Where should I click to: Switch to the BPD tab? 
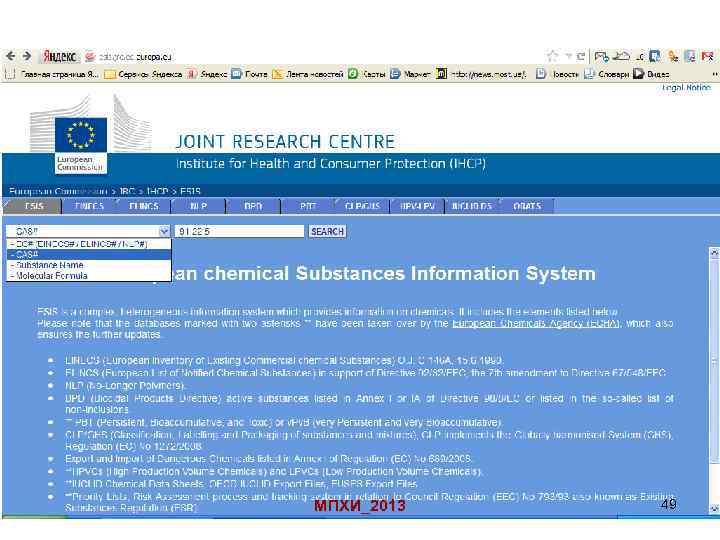click(x=253, y=206)
